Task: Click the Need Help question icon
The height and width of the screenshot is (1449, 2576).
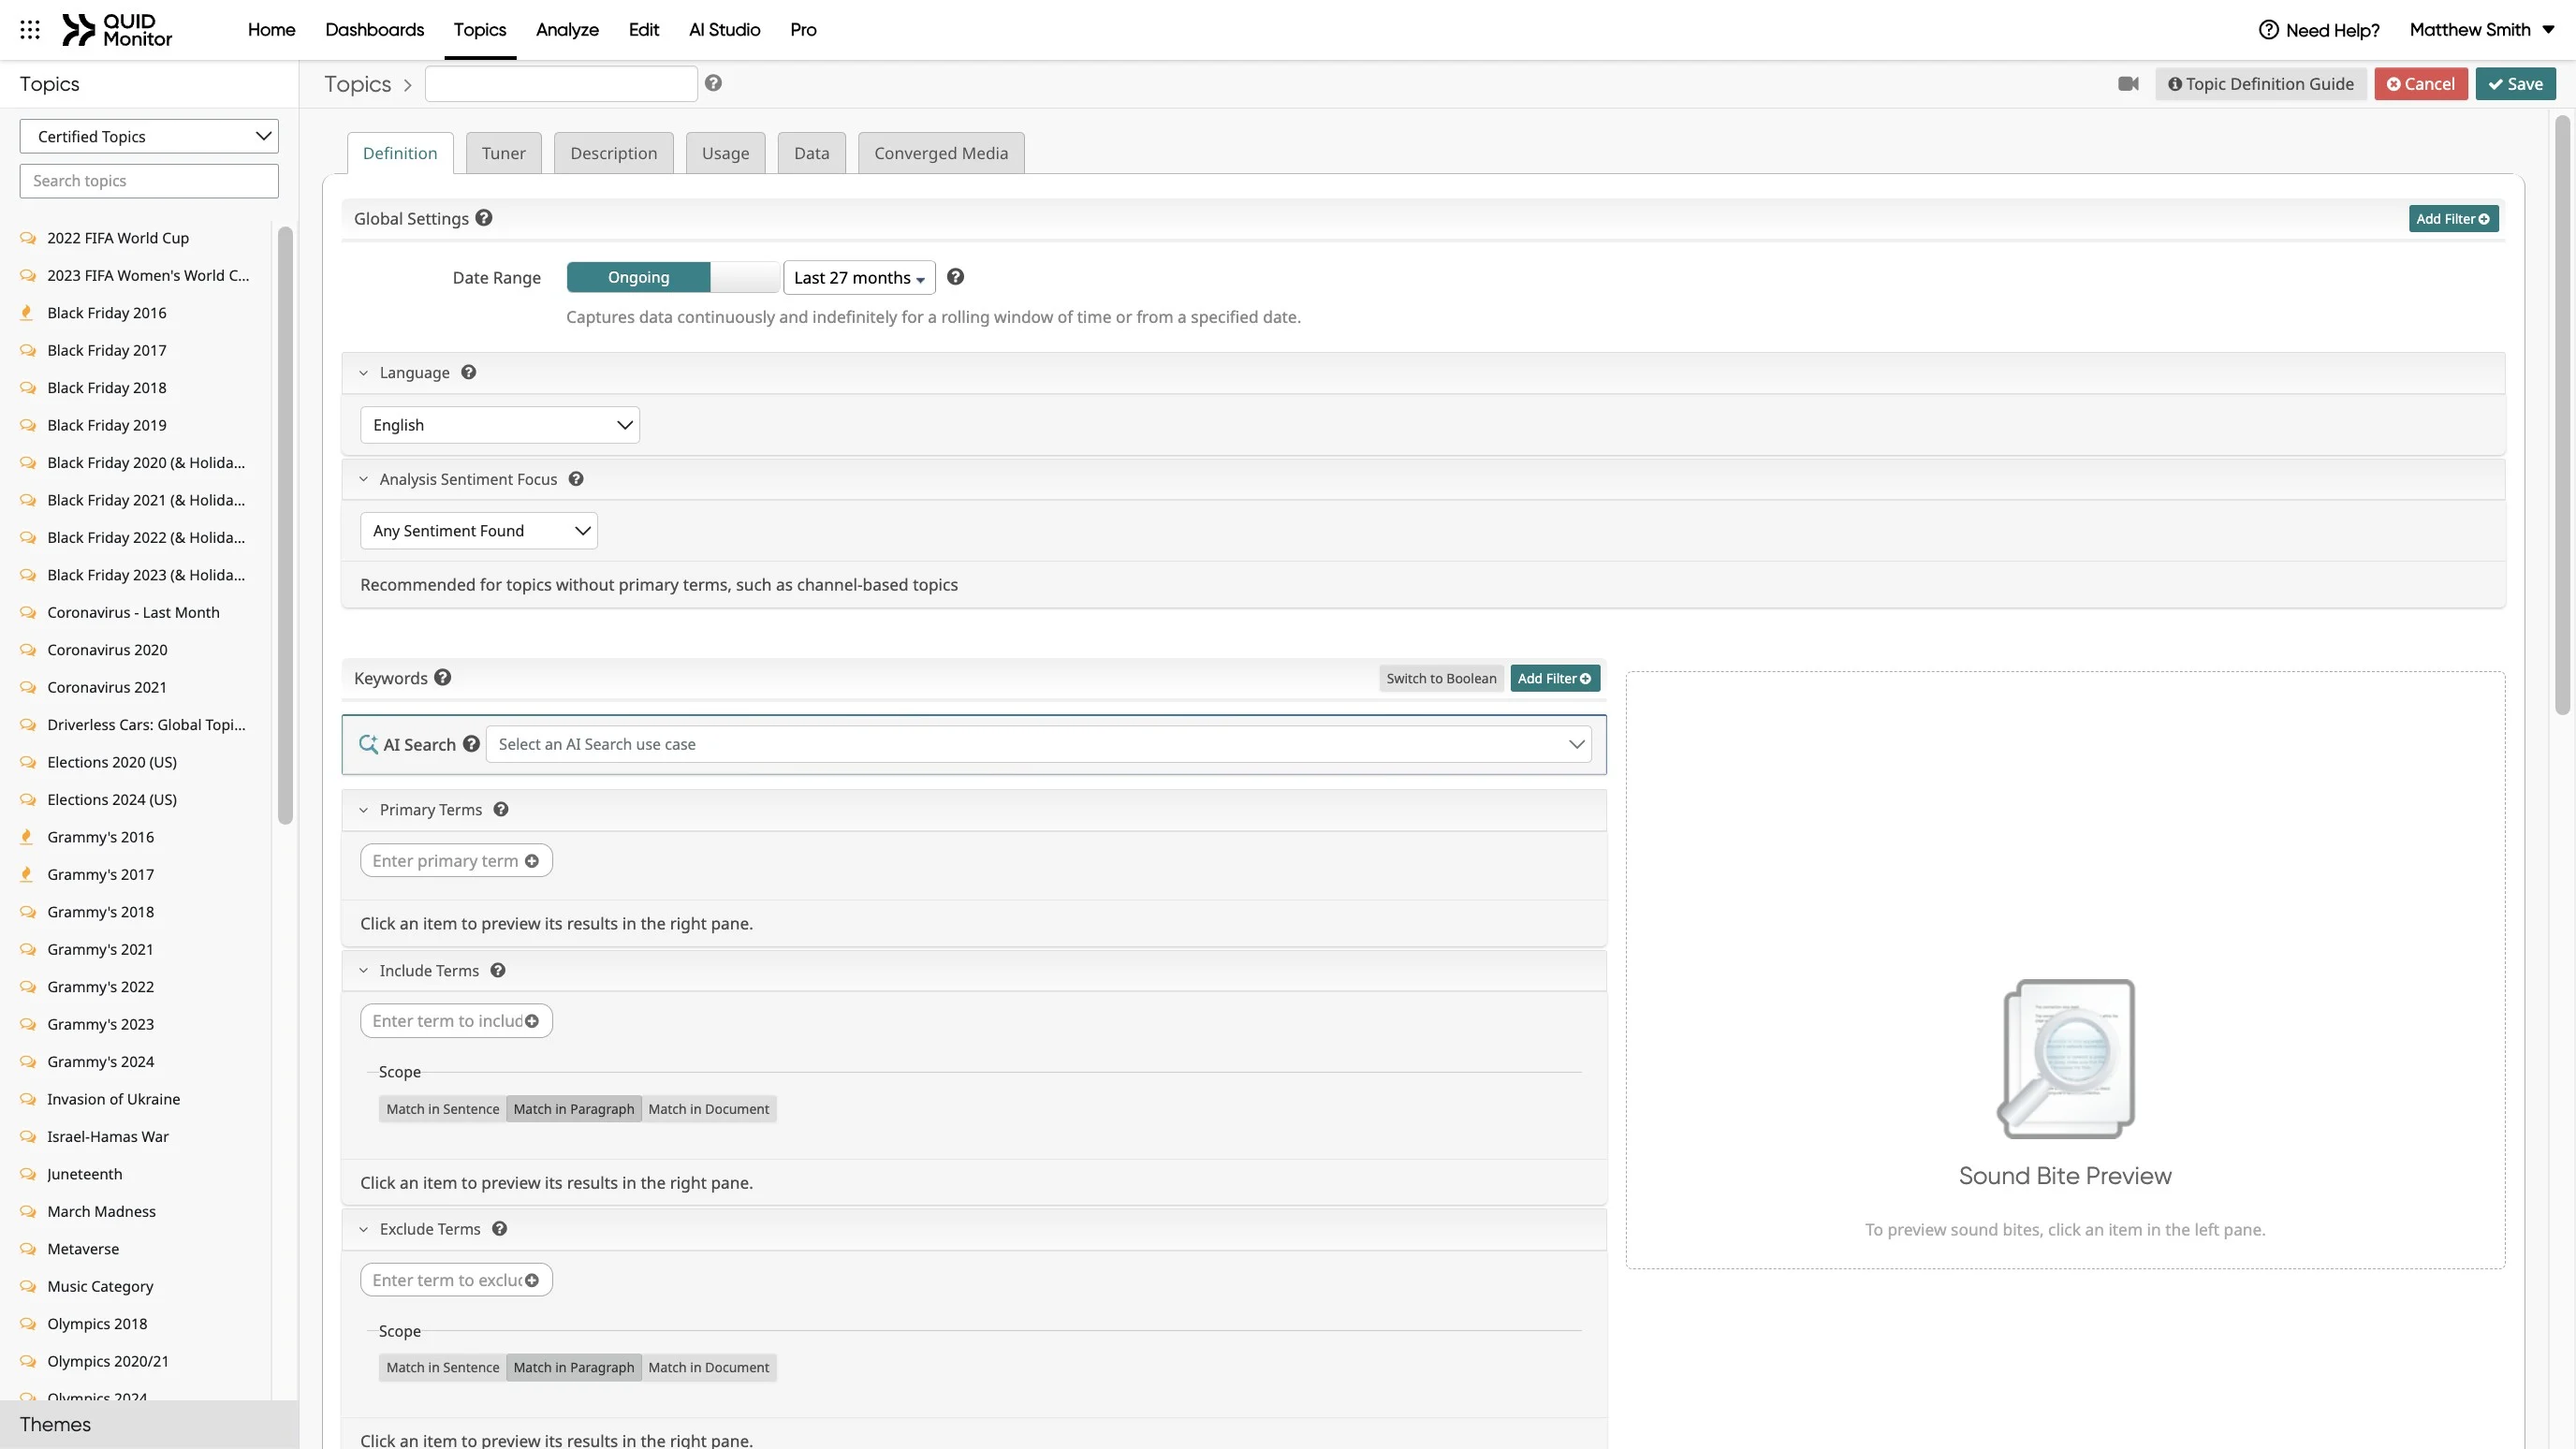Action: [2268, 30]
